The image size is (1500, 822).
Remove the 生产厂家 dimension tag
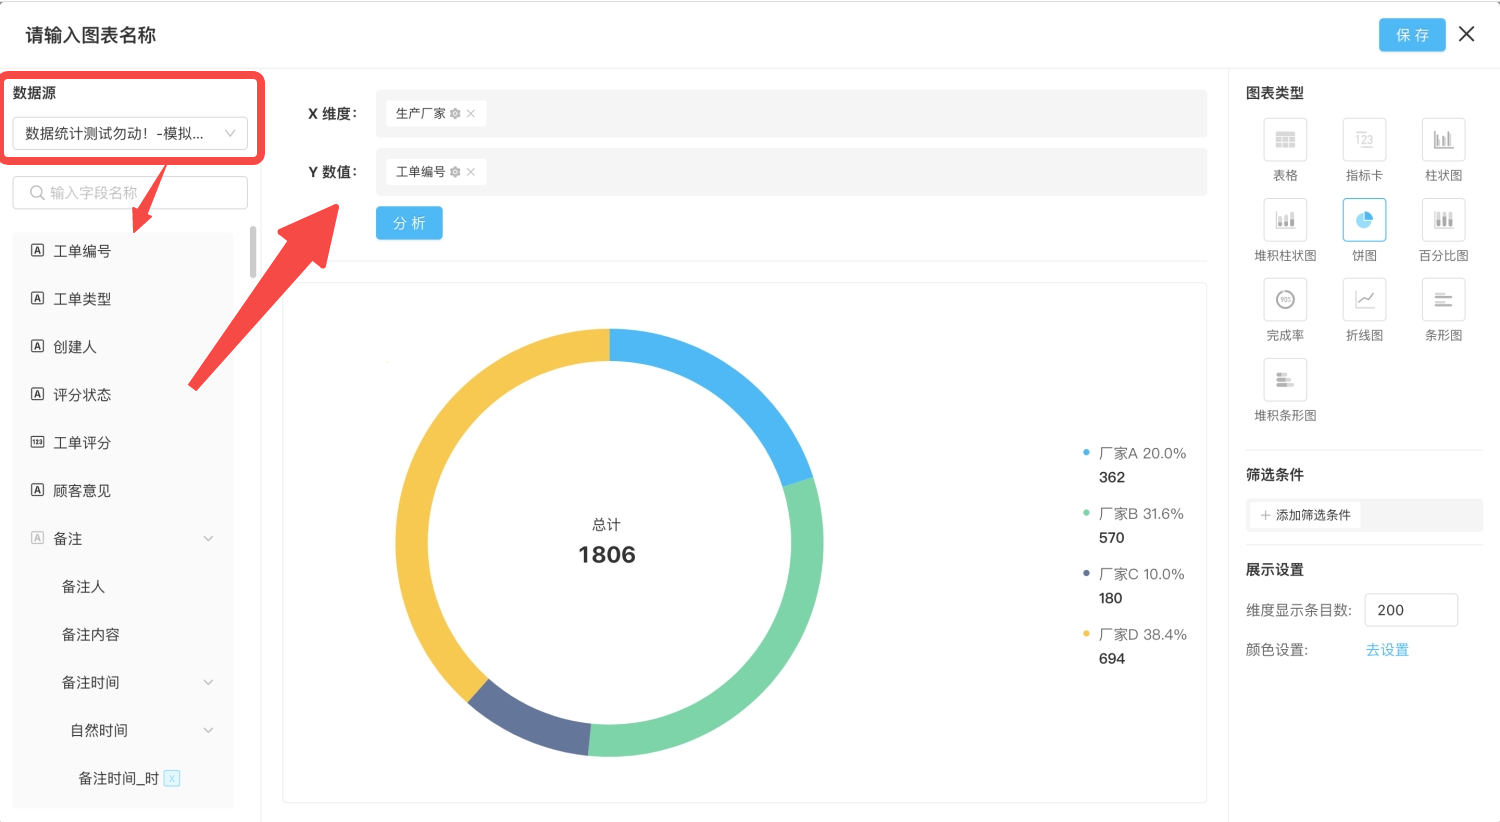point(471,114)
